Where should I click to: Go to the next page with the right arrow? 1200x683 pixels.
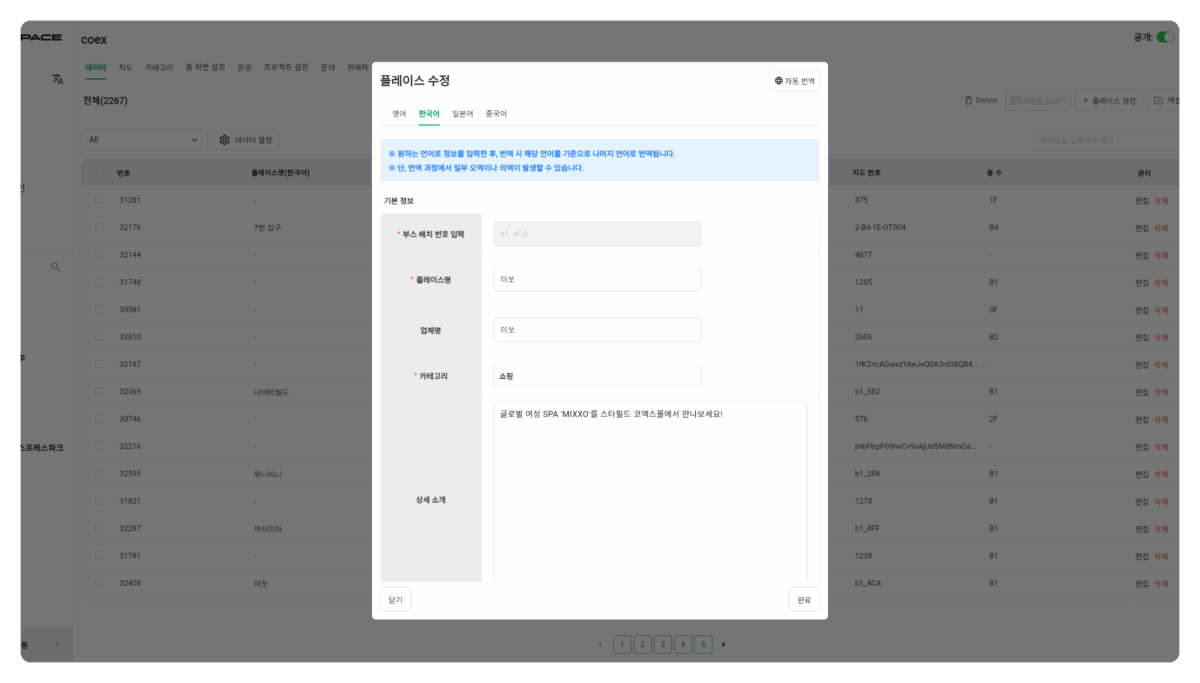tap(723, 644)
